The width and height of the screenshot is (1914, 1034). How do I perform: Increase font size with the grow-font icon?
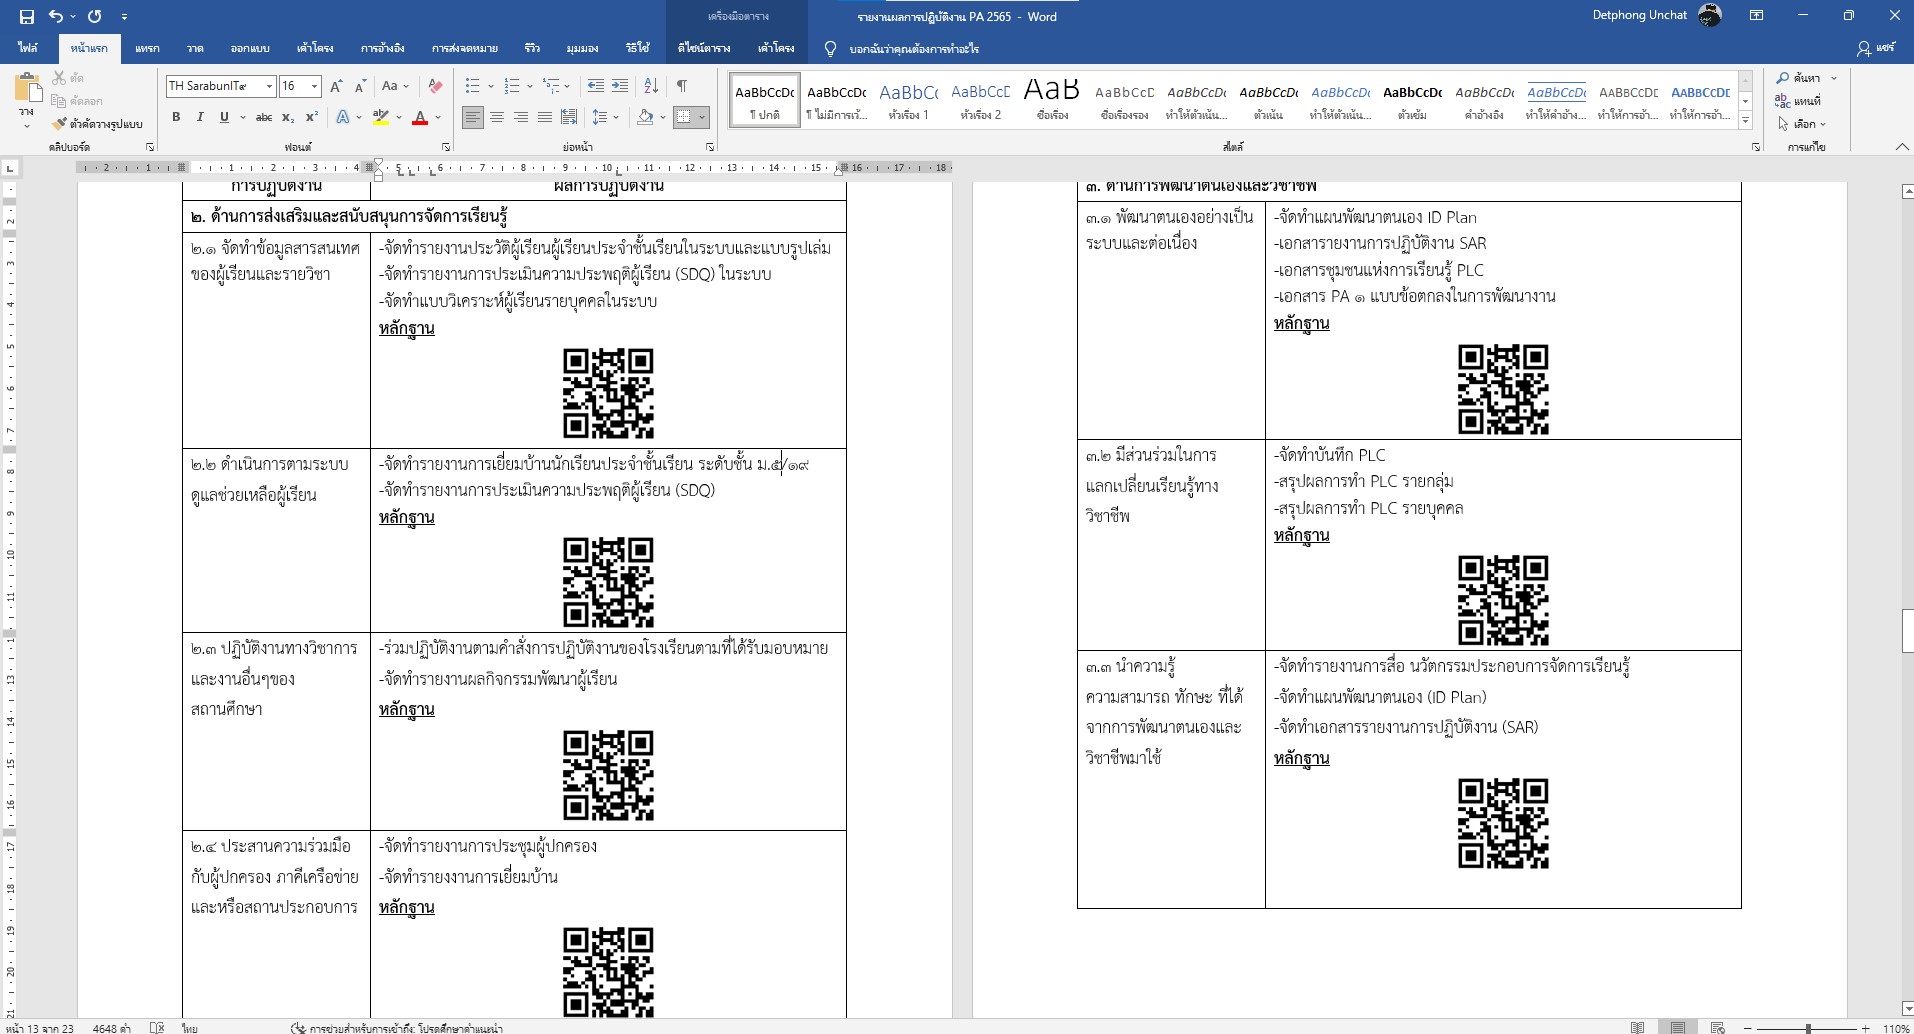click(x=336, y=86)
